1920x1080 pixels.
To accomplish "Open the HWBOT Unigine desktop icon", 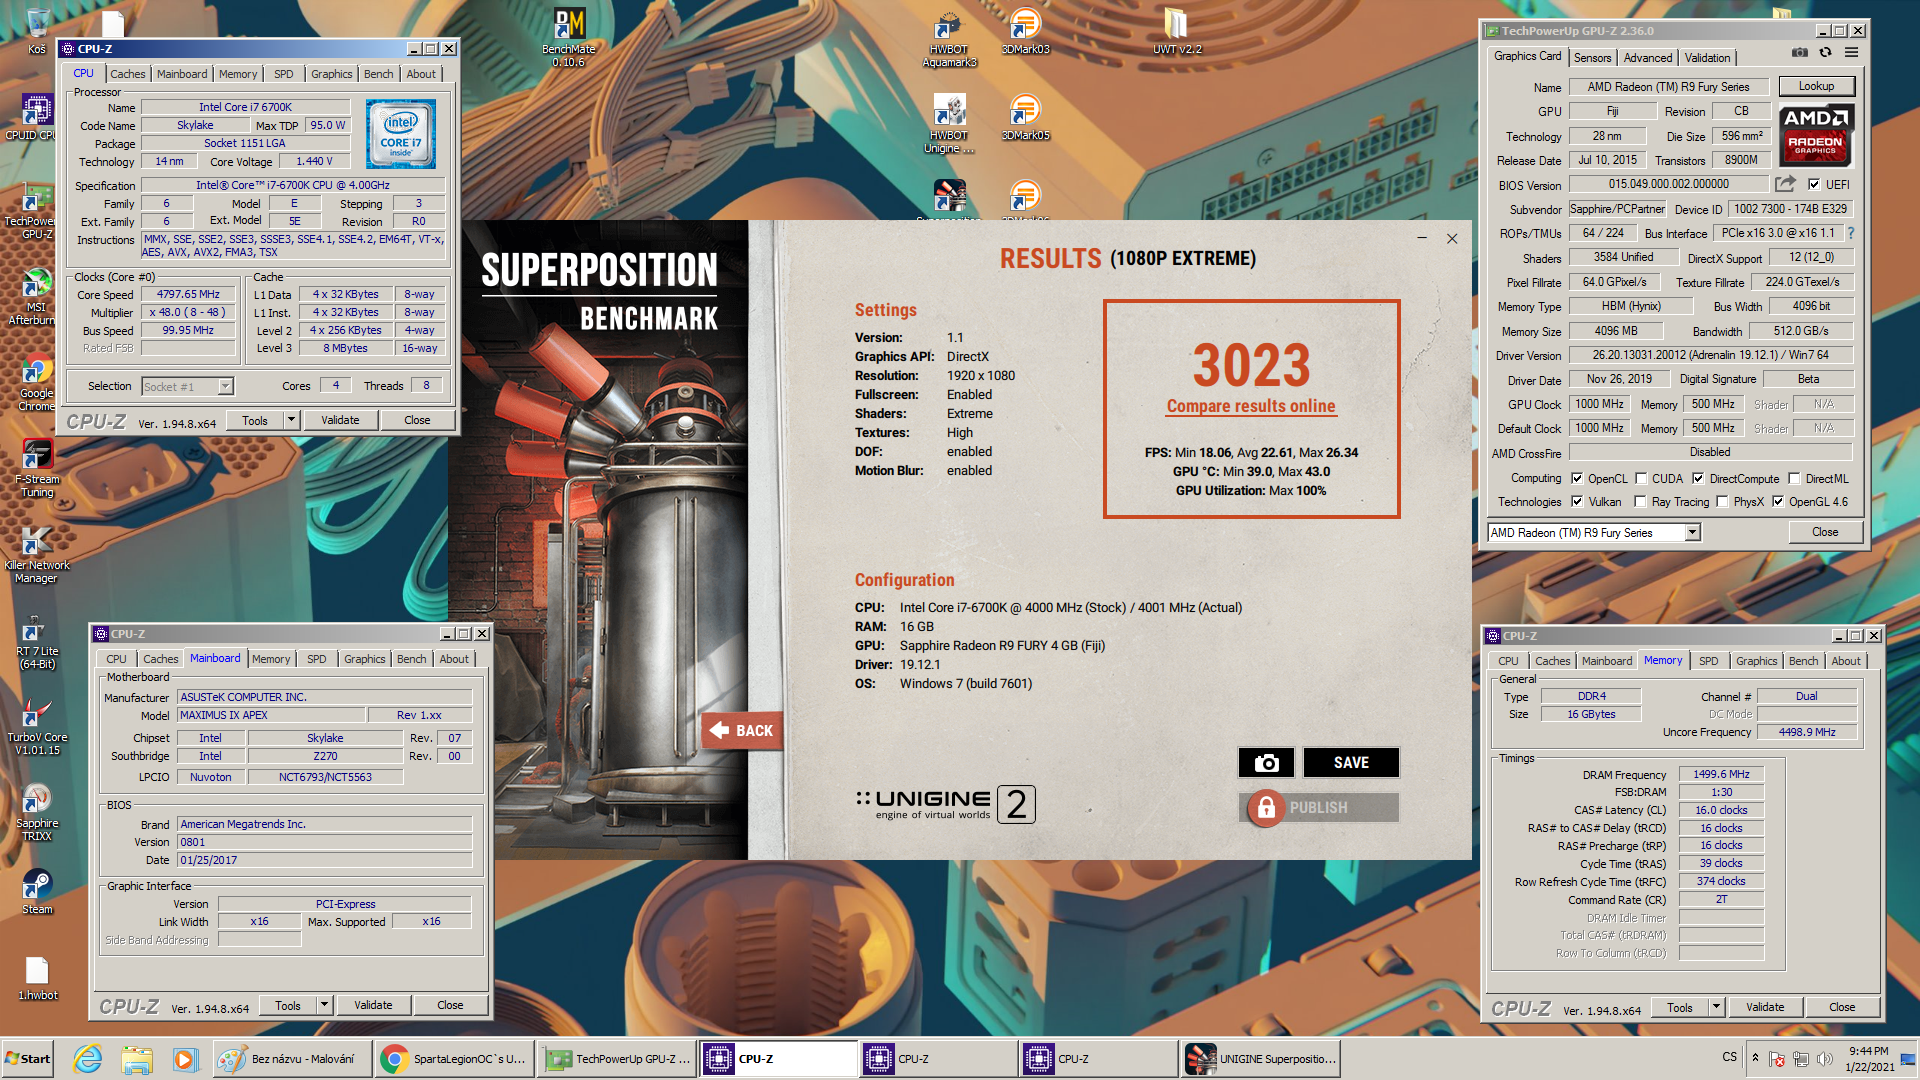I will click(949, 125).
